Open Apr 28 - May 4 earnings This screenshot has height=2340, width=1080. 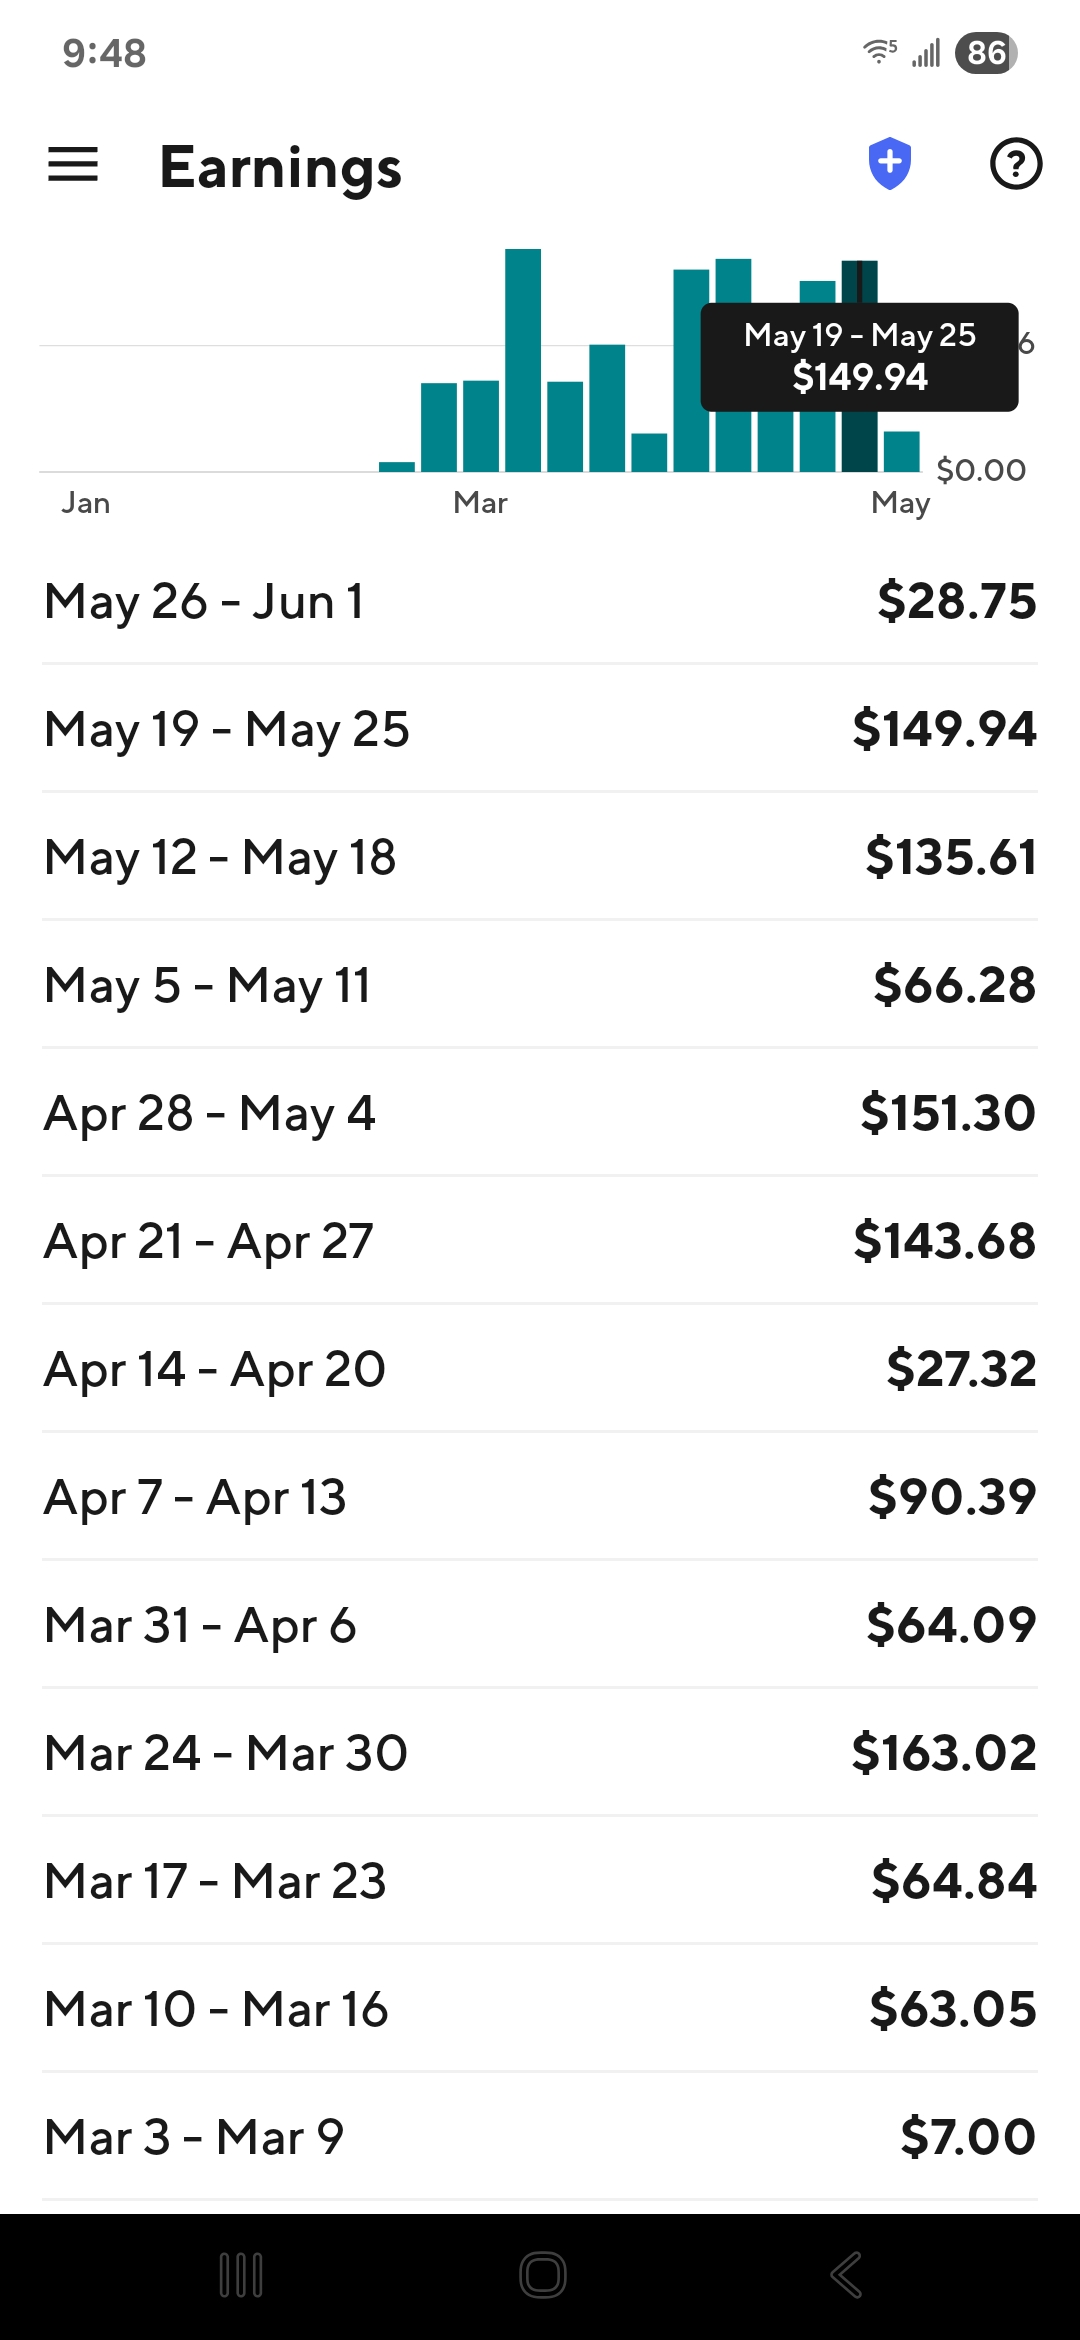click(540, 1114)
